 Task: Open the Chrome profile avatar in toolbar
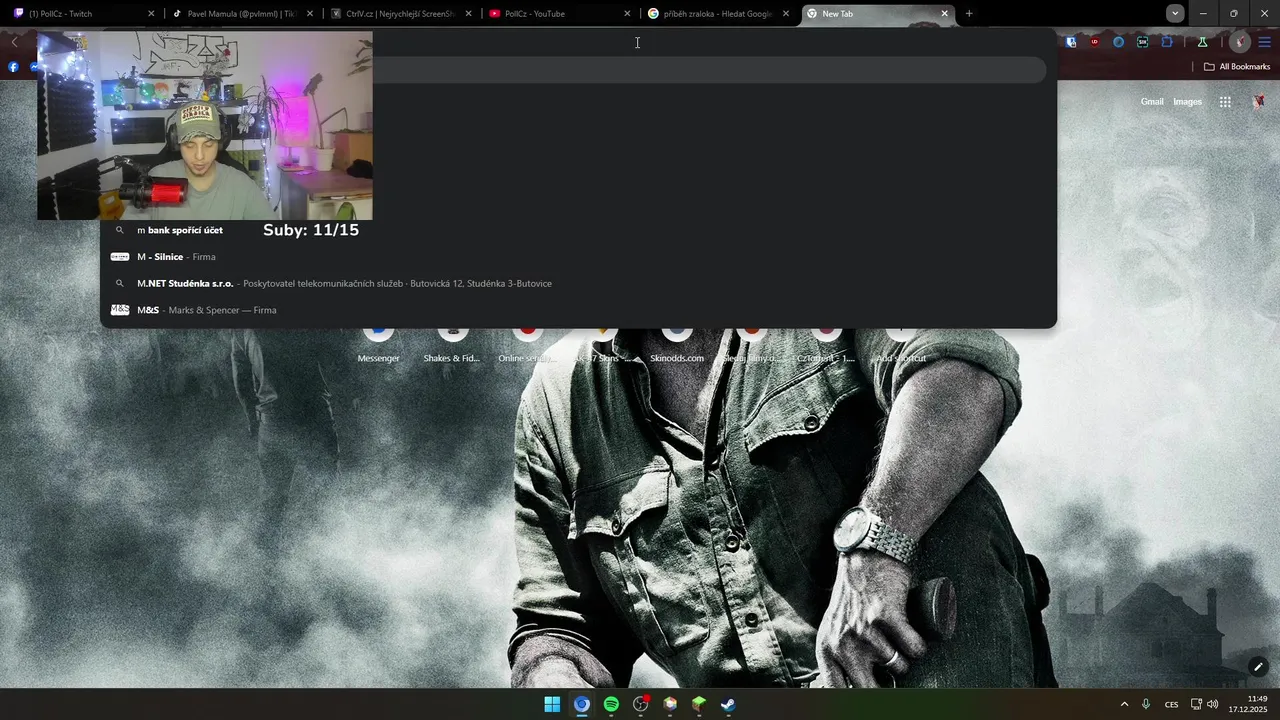pyautogui.click(x=1240, y=42)
